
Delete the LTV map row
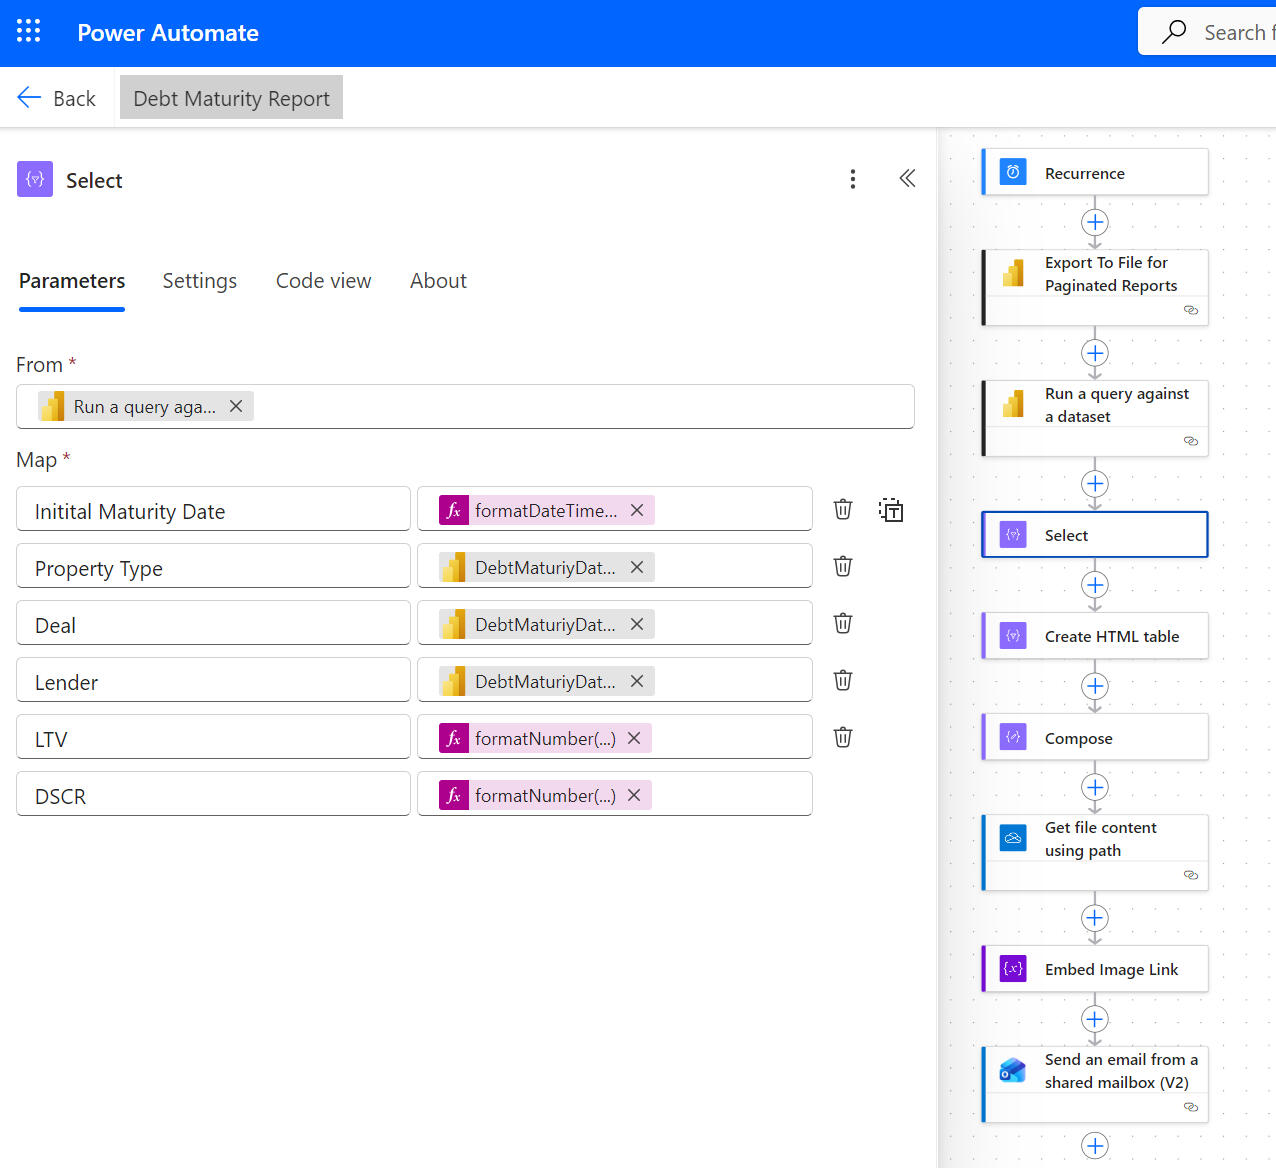coord(843,738)
